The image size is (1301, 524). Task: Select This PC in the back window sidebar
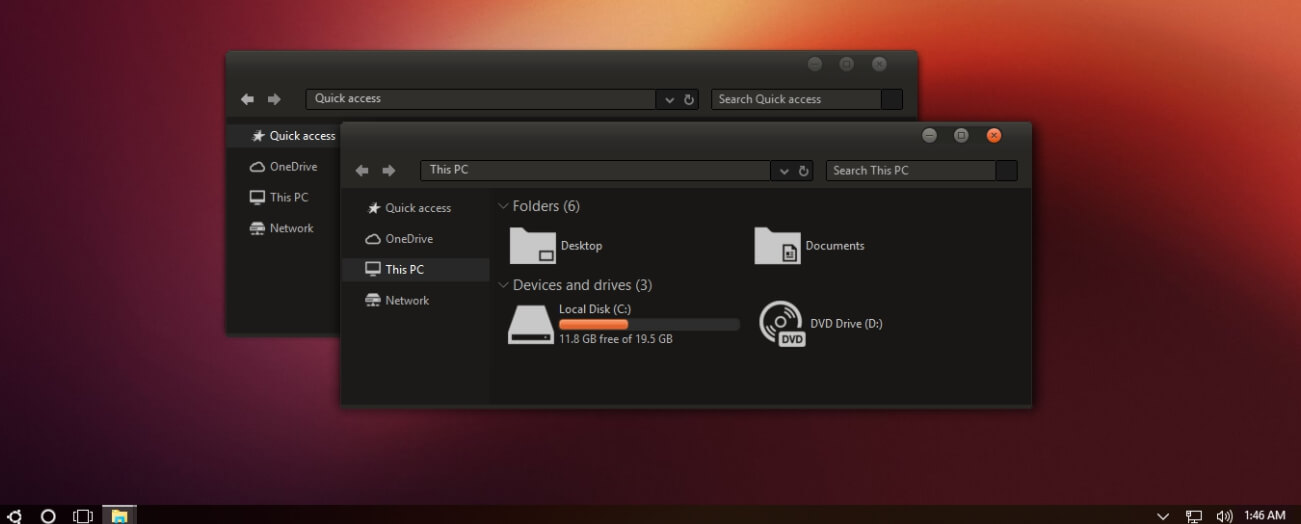(283, 198)
